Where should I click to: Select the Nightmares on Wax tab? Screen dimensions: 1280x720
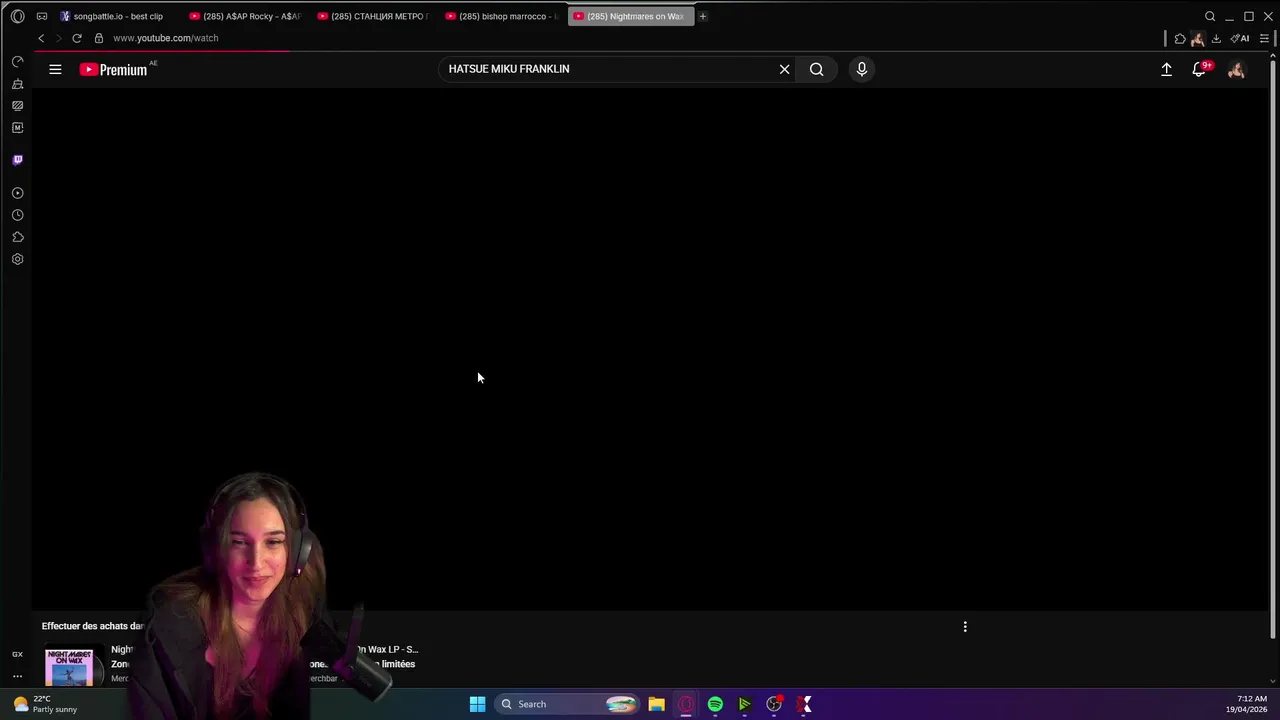(631, 16)
